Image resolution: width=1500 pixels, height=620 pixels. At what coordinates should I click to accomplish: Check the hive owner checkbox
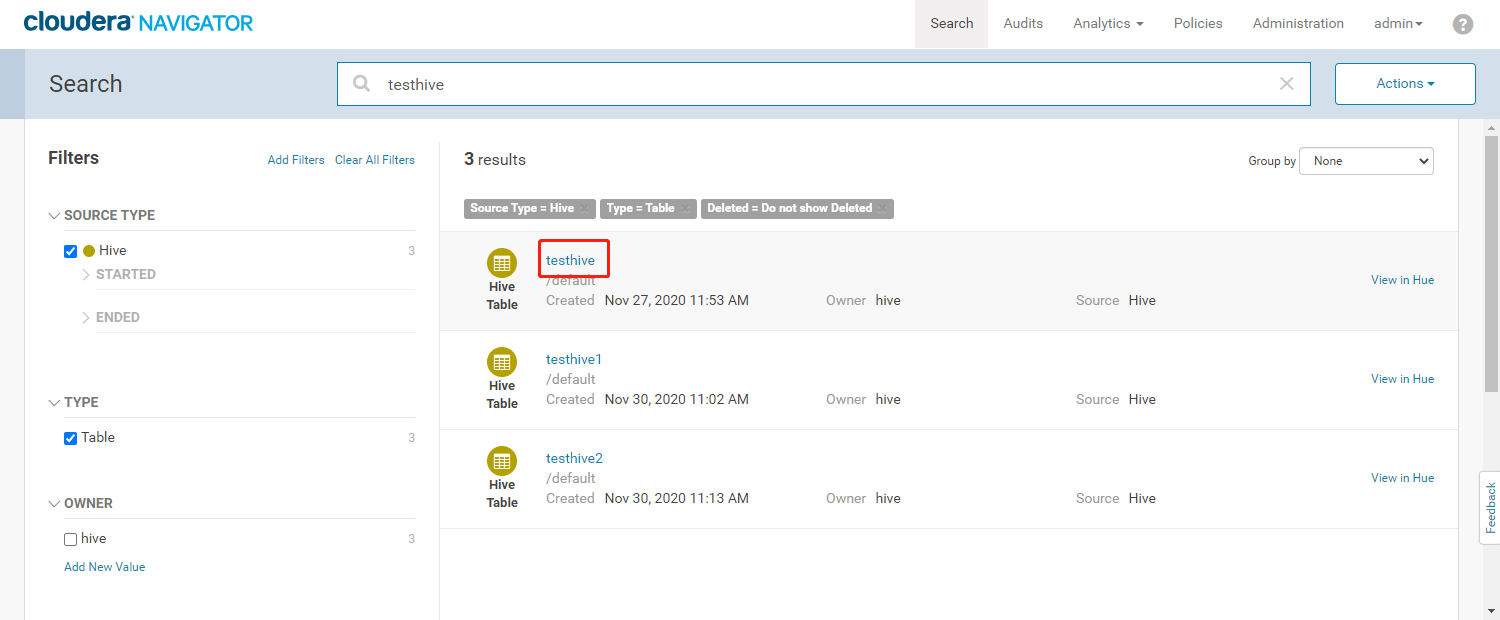point(70,539)
